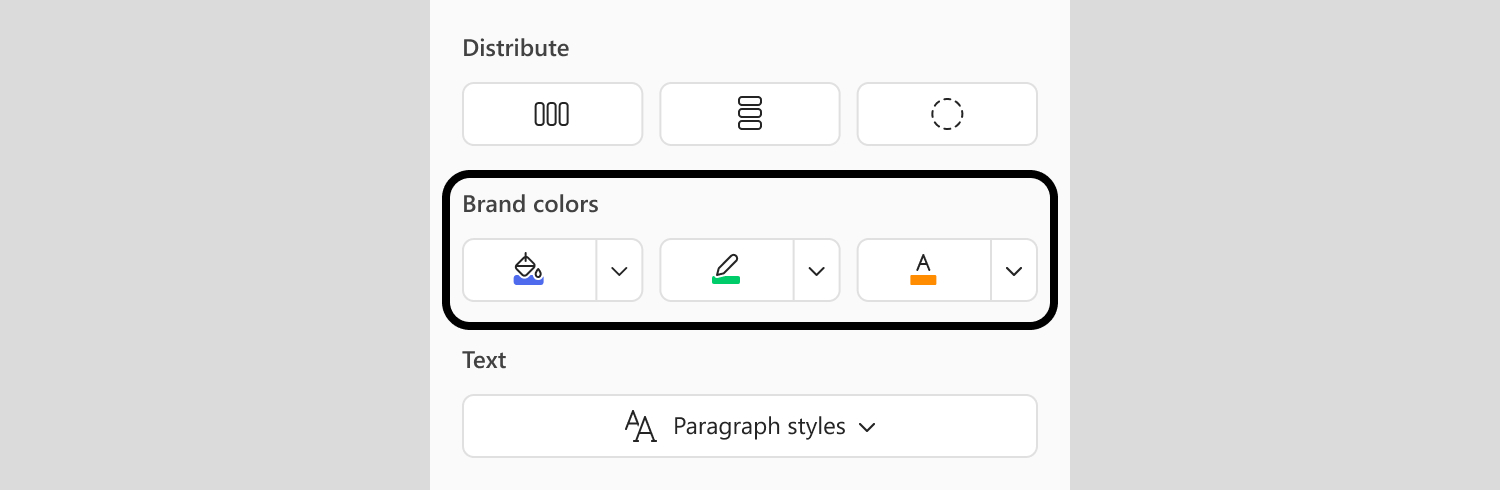Screen dimensions: 1500x490
Task: Apply the paint bucket fill color
Action: point(529,270)
